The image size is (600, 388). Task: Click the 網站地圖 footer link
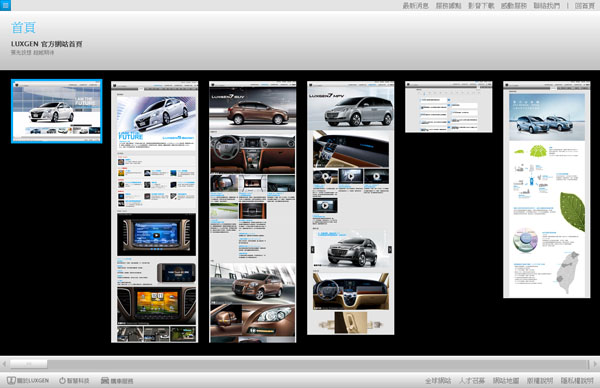(x=506, y=380)
